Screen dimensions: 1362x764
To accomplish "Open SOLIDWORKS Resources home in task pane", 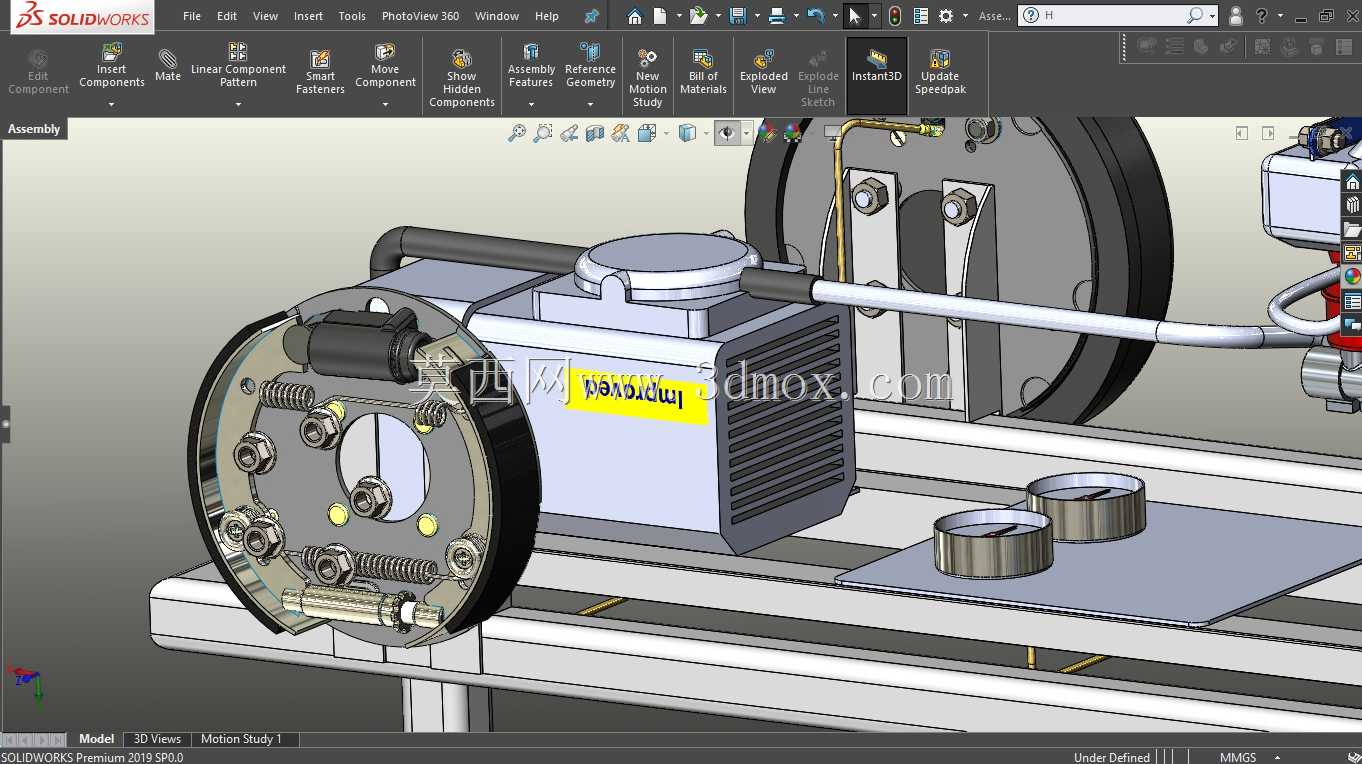I will (1352, 182).
